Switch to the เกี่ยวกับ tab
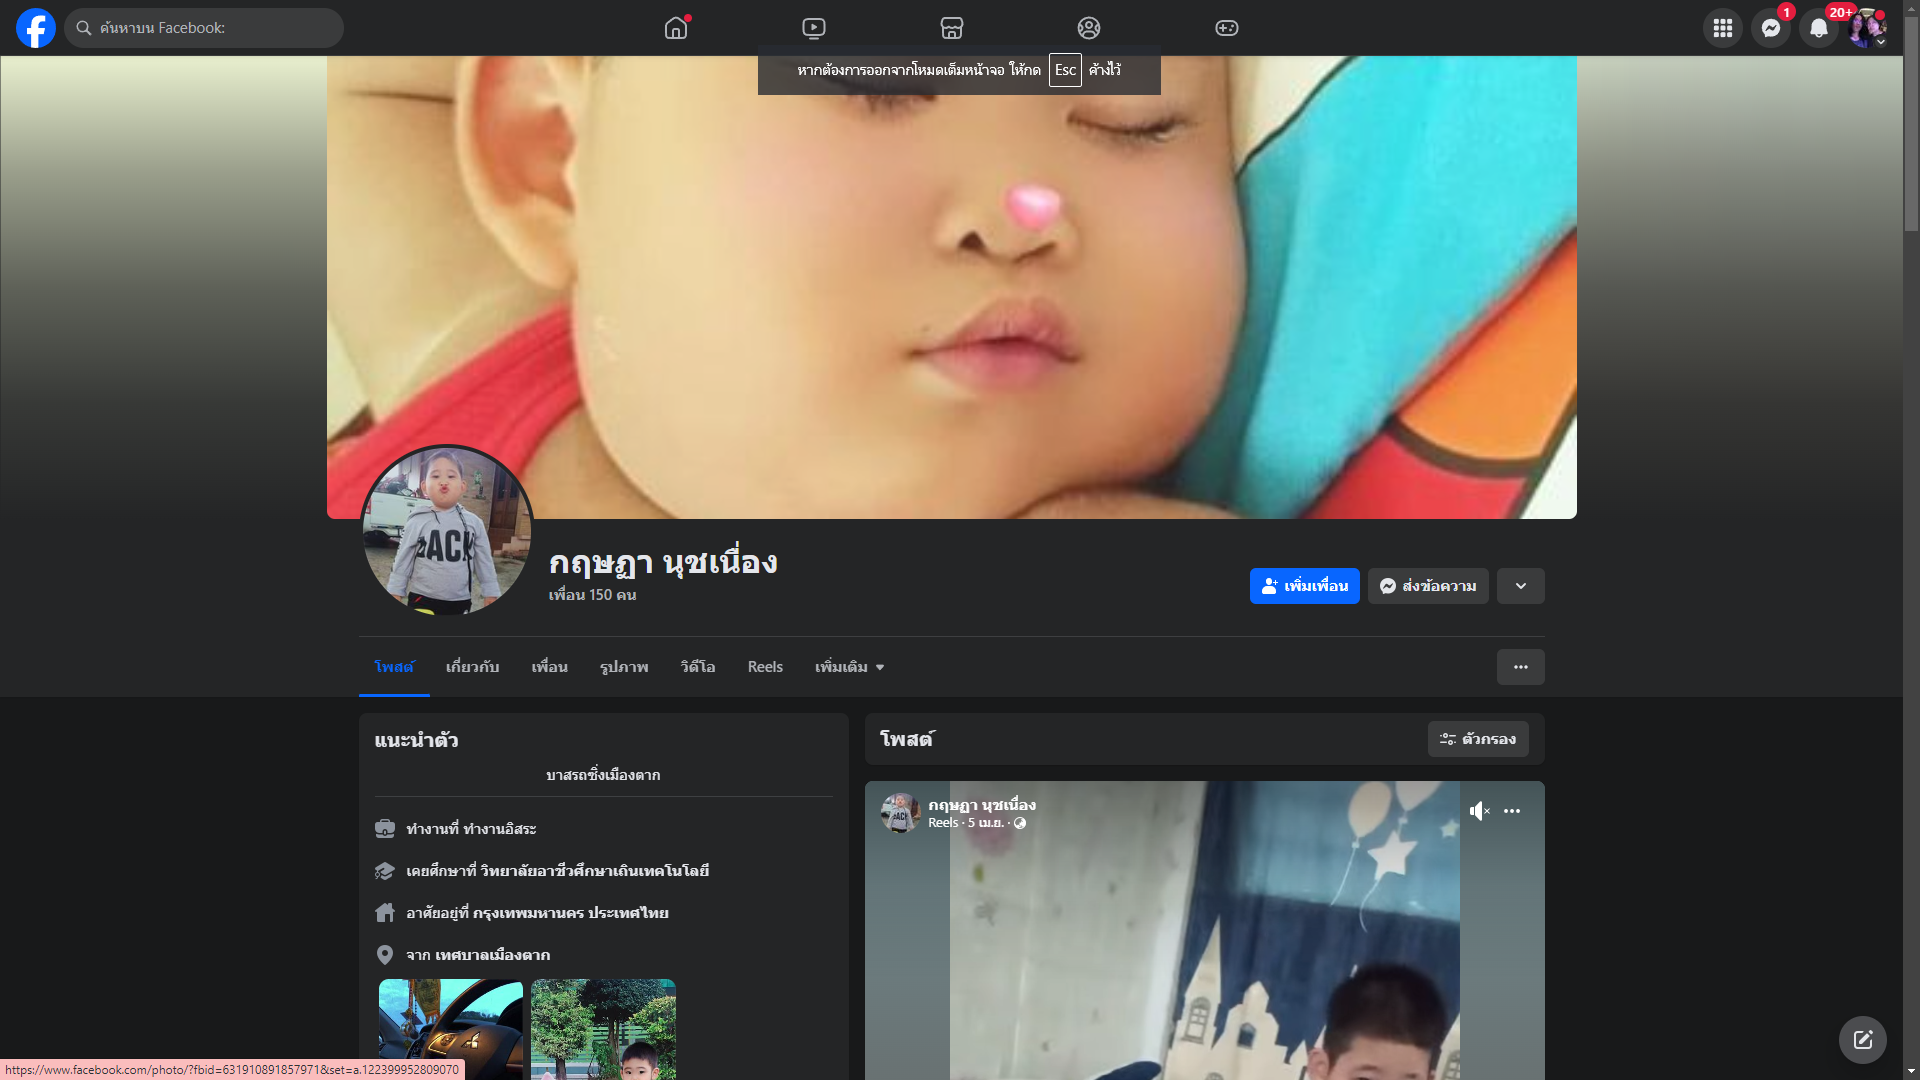This screenshot has width=1920, height=1080. click(472, 667)
